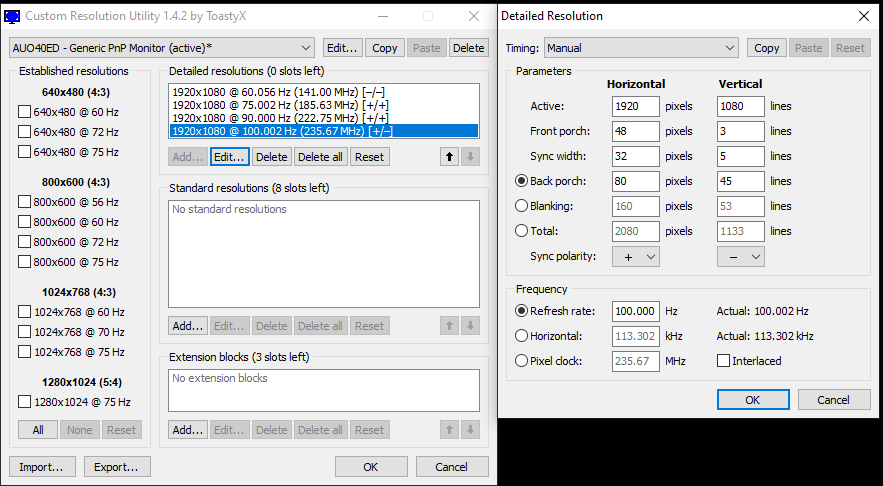
Task: Open horizontal sync polarity dropdown
Action: point(636,257)
